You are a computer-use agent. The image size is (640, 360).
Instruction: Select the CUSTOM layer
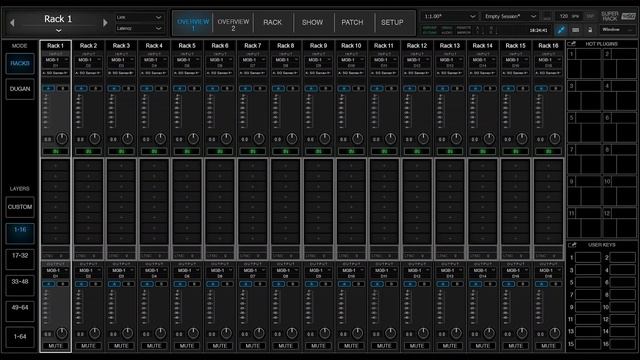[20, 207]
